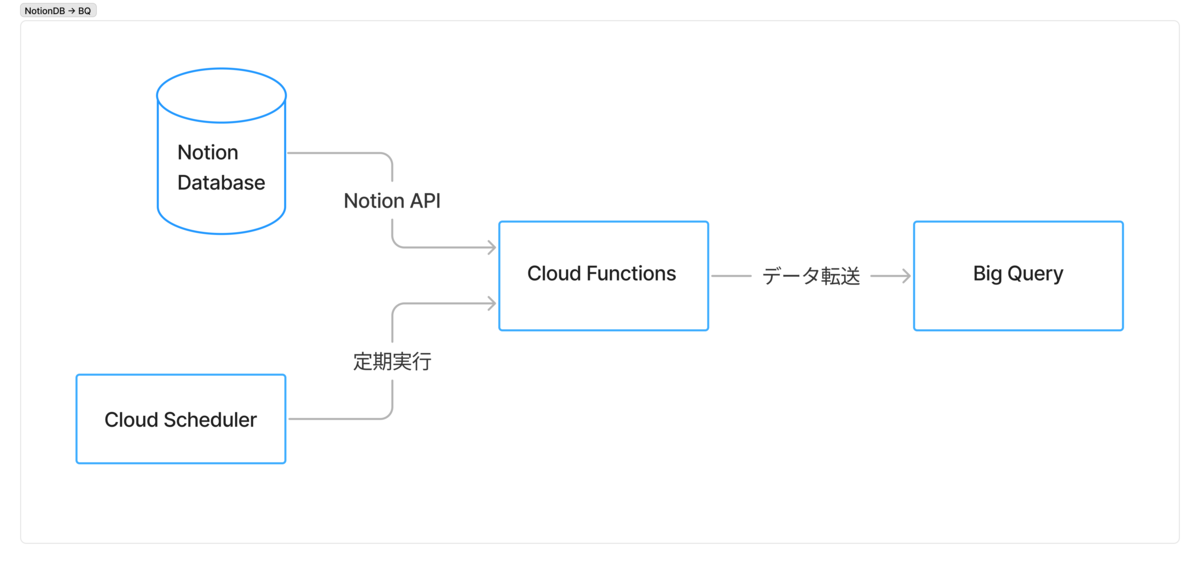Select the Notion API connector label
Viewport: 1200px width, 564px height.
point(392,201)
